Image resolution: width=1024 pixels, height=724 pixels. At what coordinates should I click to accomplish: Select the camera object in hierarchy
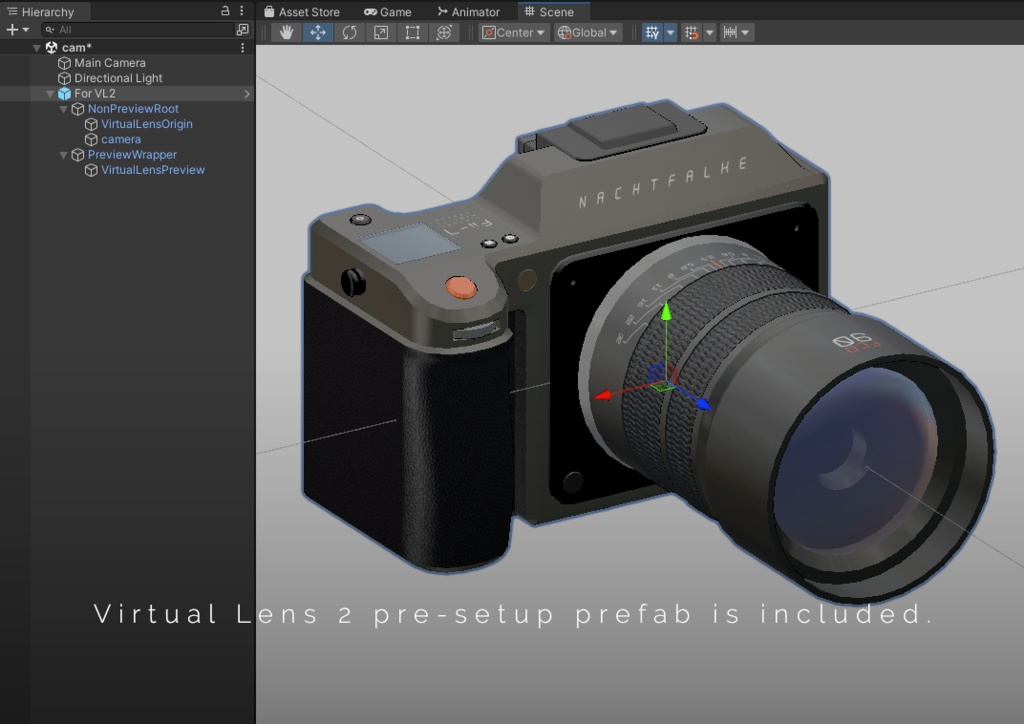[x=121, y=139]
